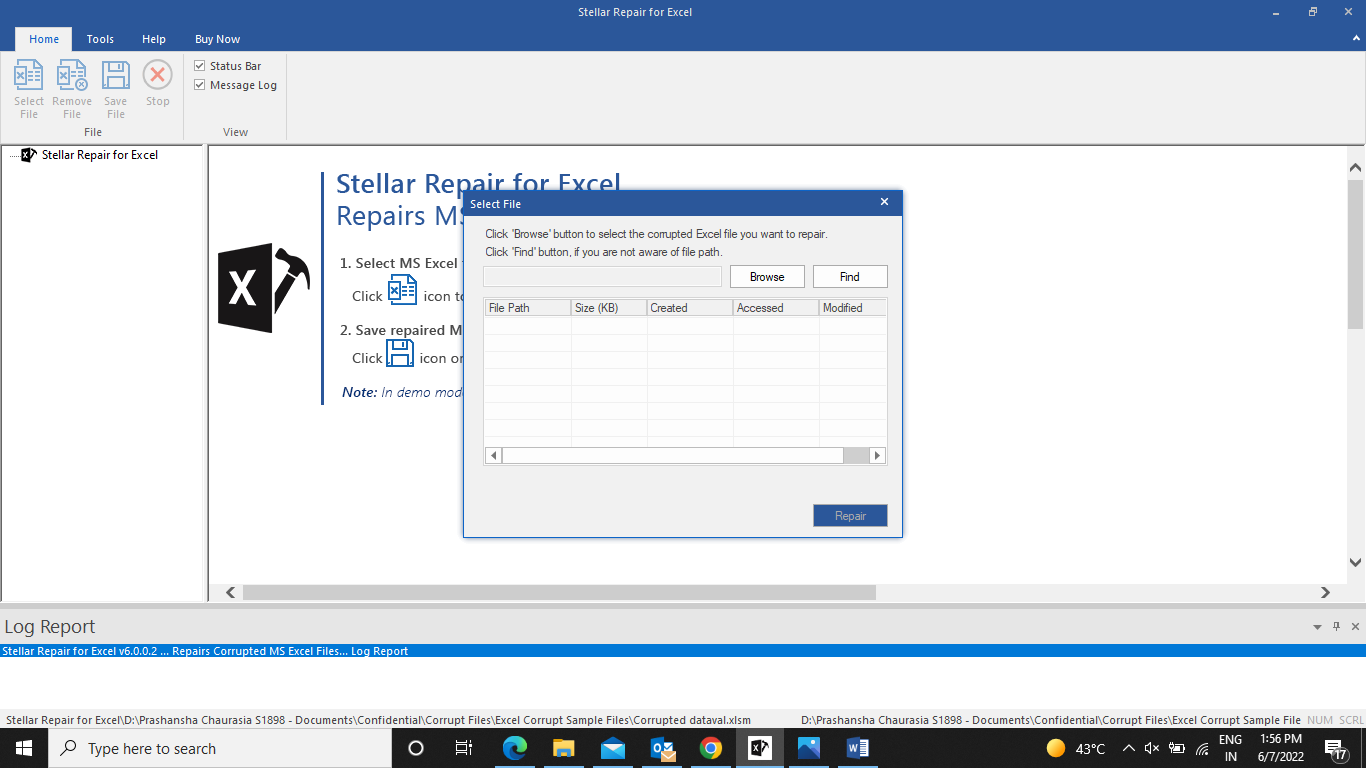The width and height of the screenshot is (1366, 768).
Task: Select Stellar Repair for Excel tree node
Action: [99, 155]
